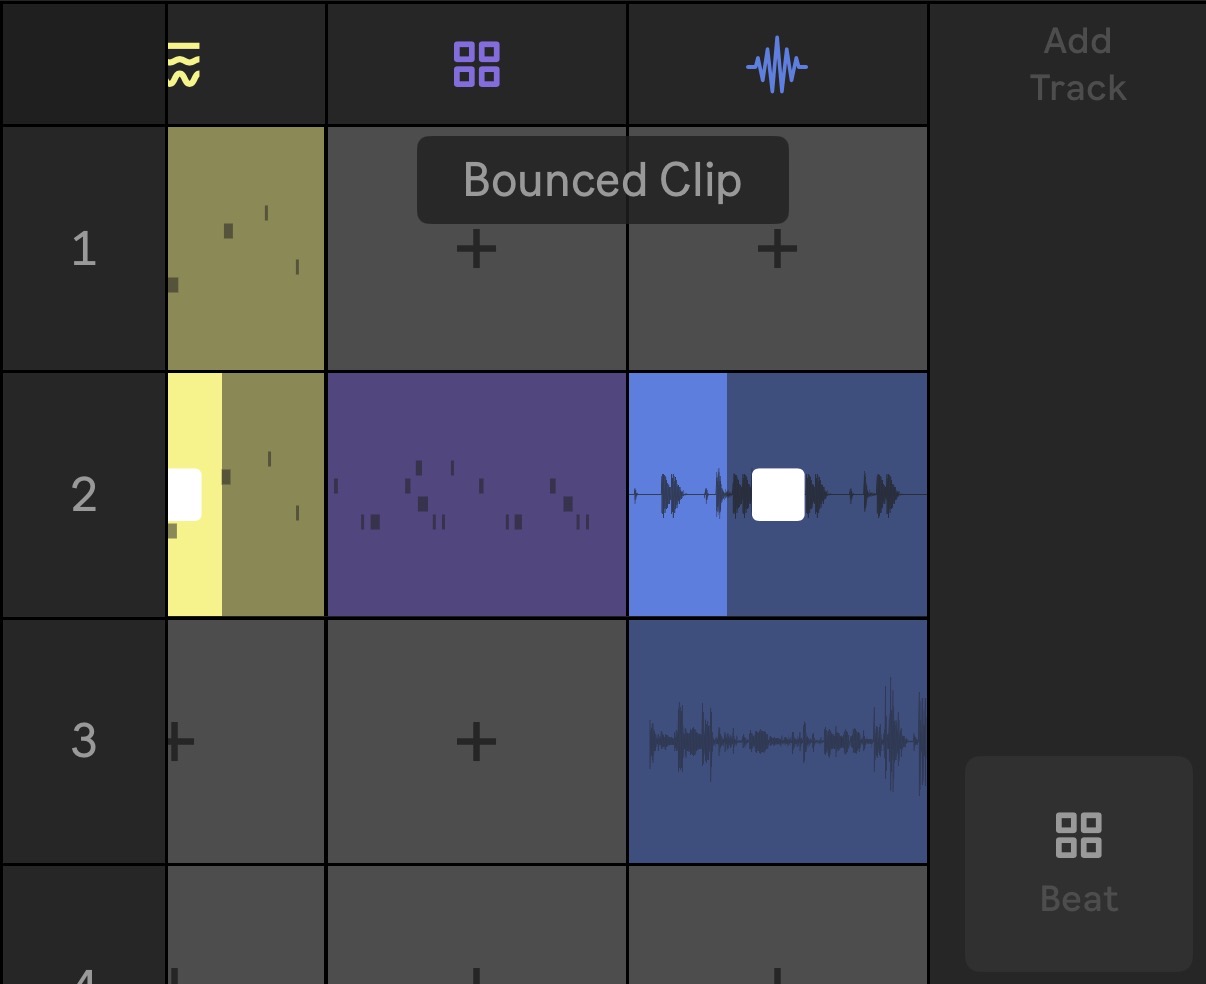
Task: Select the purple MIDI clip in scene 2
Action: pyautogui.click(x=477, y=494)
